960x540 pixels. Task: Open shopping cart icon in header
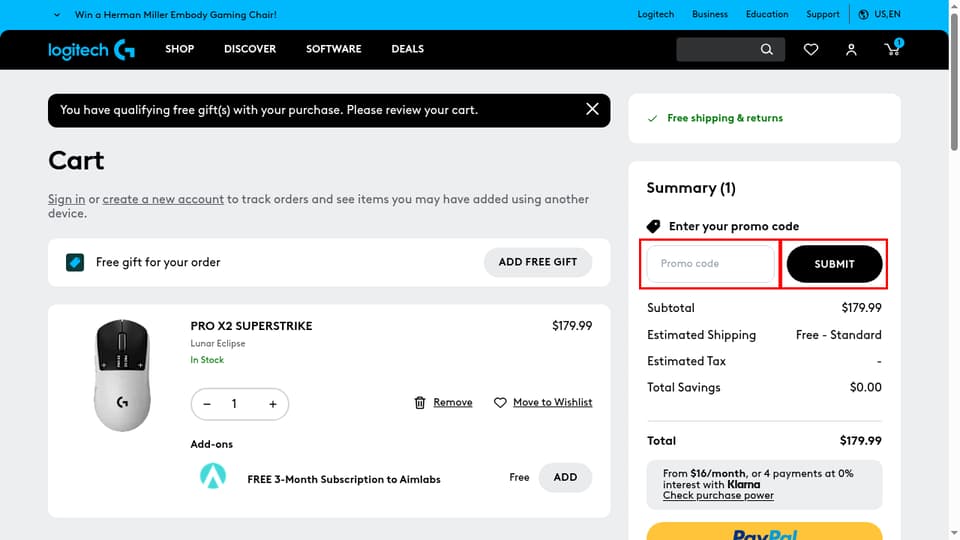pos(893,49)
